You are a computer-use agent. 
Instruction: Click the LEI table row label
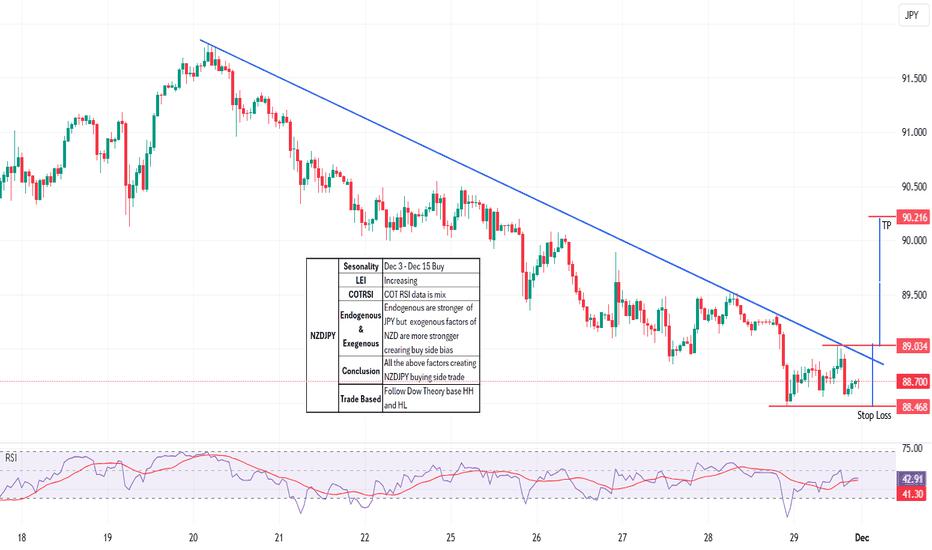pos(361,280)
